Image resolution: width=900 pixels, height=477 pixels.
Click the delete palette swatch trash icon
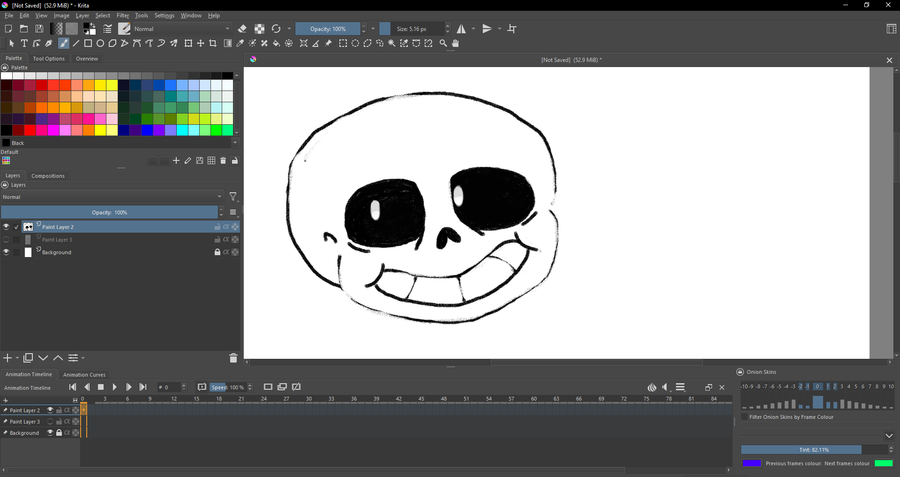223,161
